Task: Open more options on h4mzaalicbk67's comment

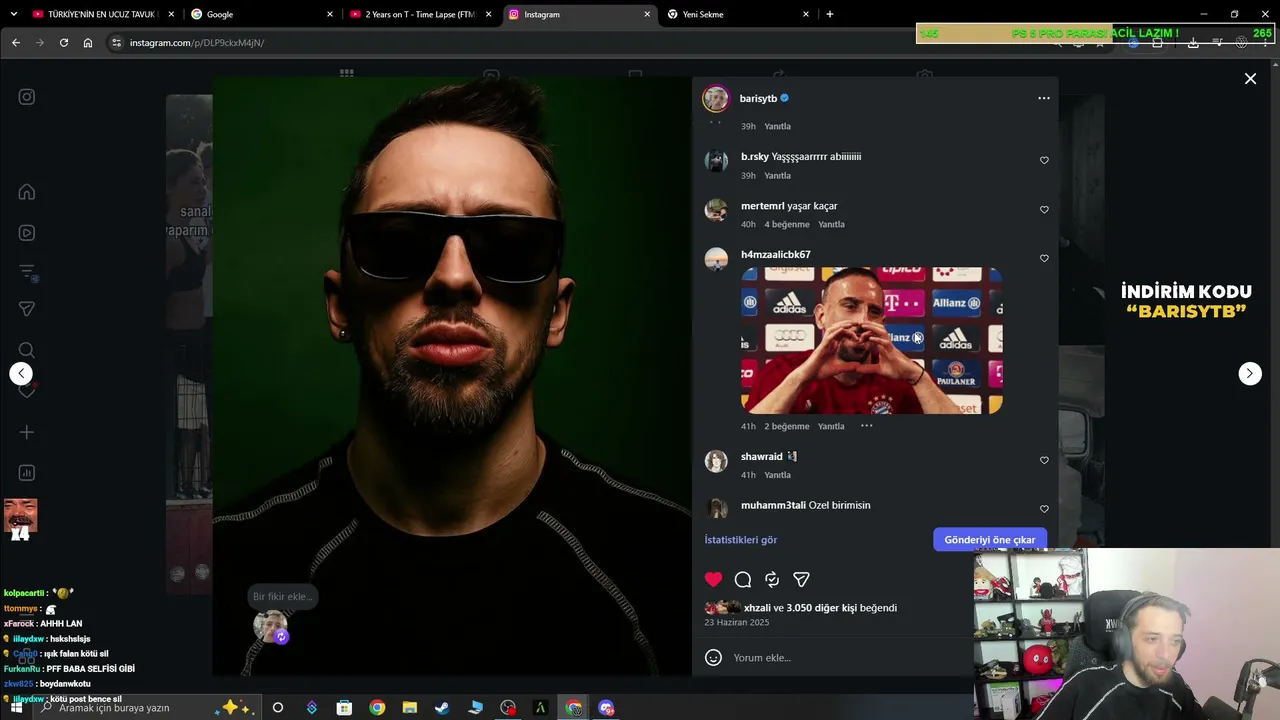Action: pos(867,426)
